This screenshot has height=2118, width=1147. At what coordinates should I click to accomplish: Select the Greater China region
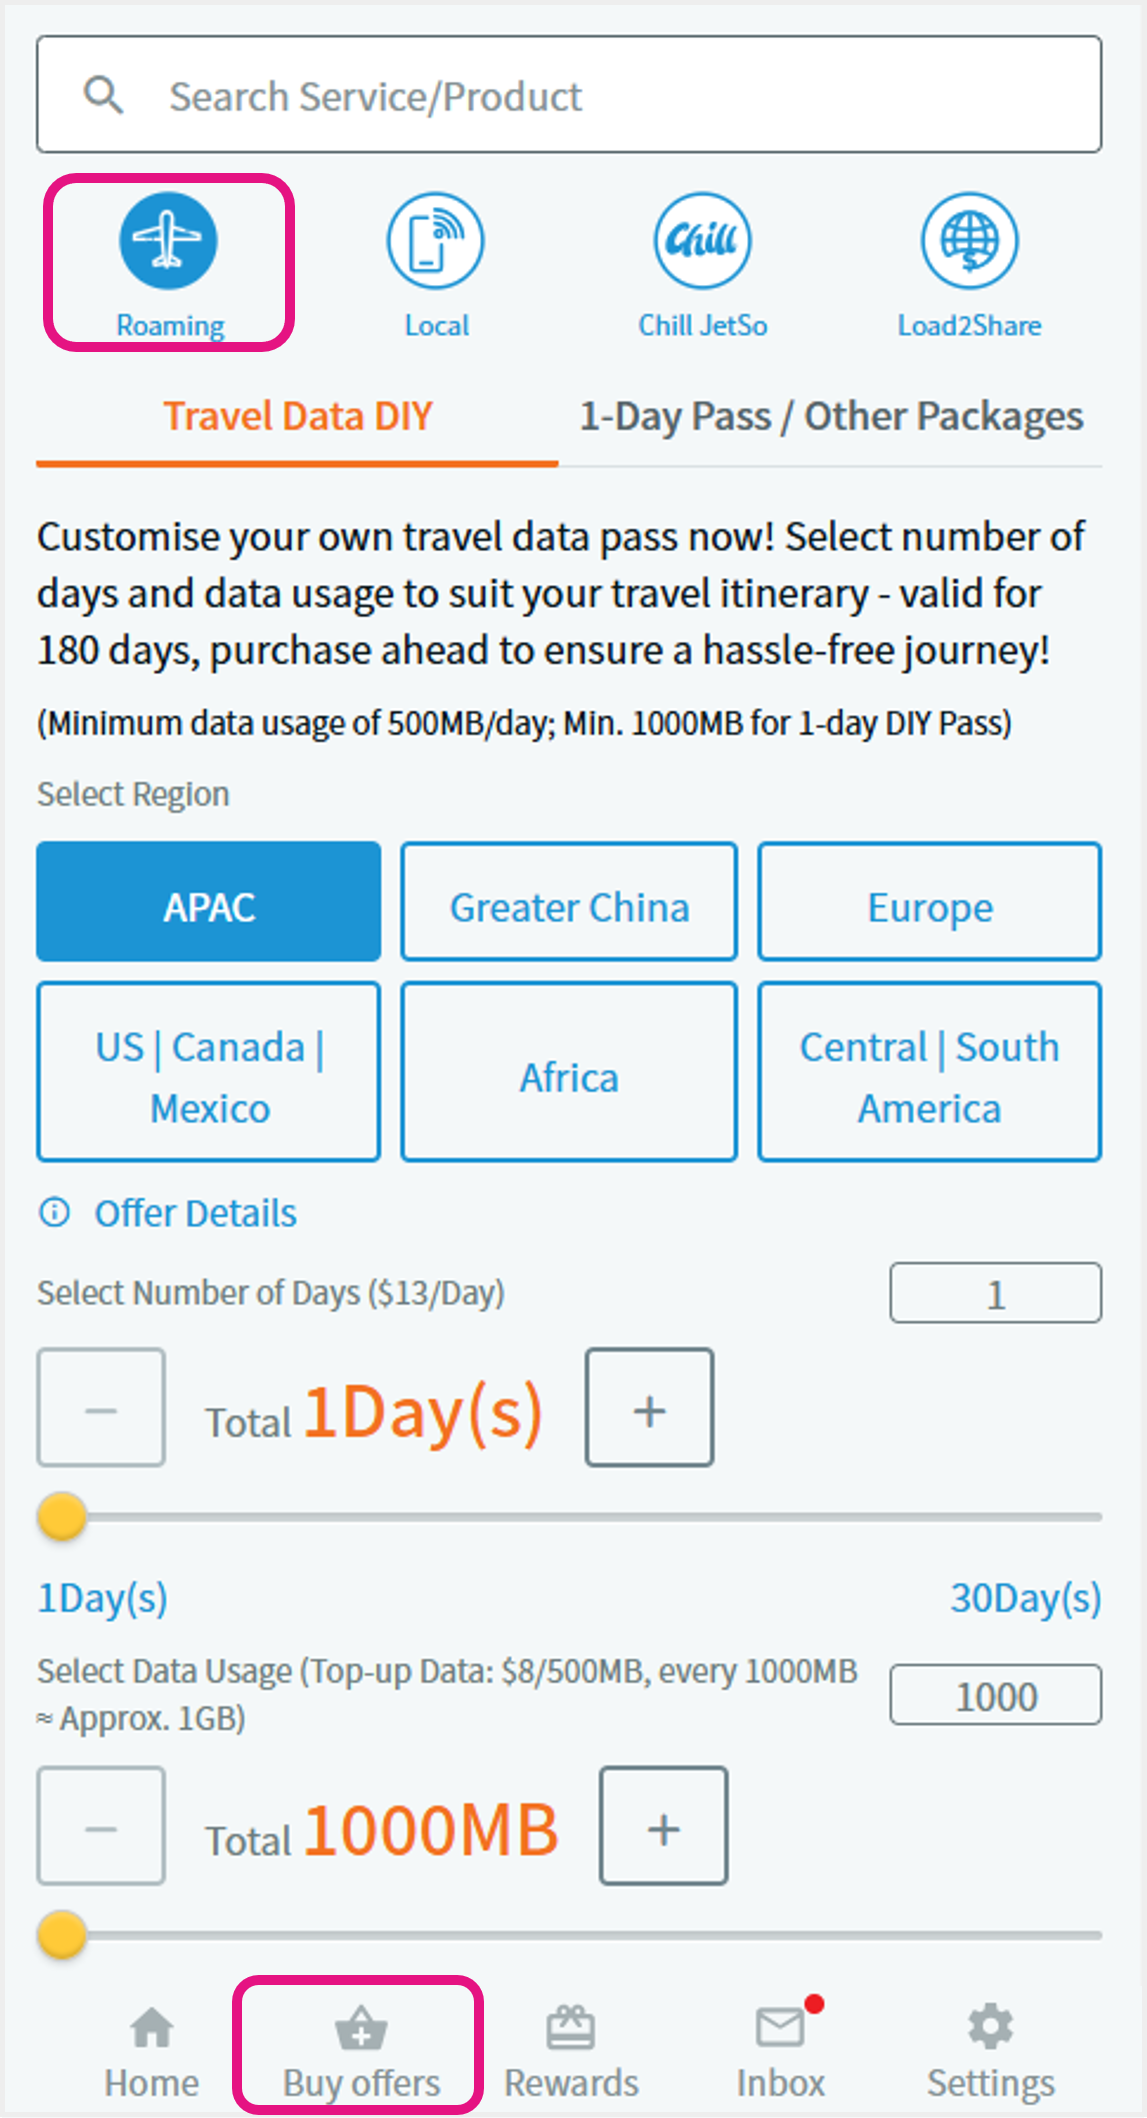pyautogui.click(x=569, y=902)
